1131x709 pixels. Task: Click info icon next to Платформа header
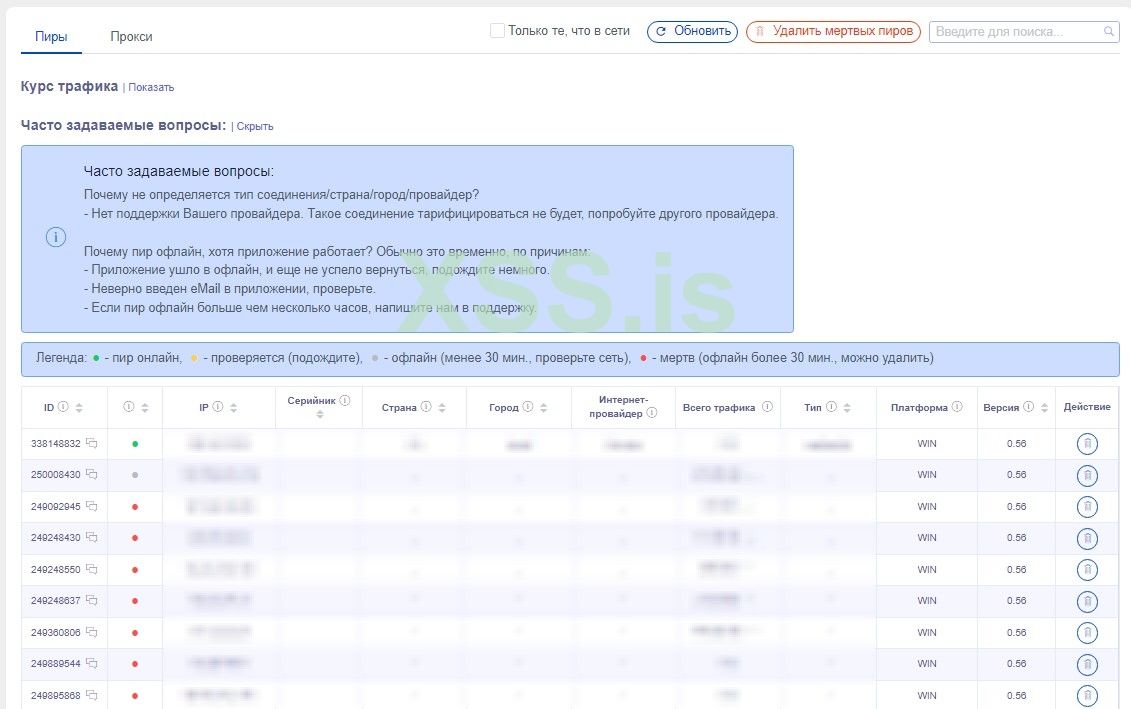(x=956, y=407)
